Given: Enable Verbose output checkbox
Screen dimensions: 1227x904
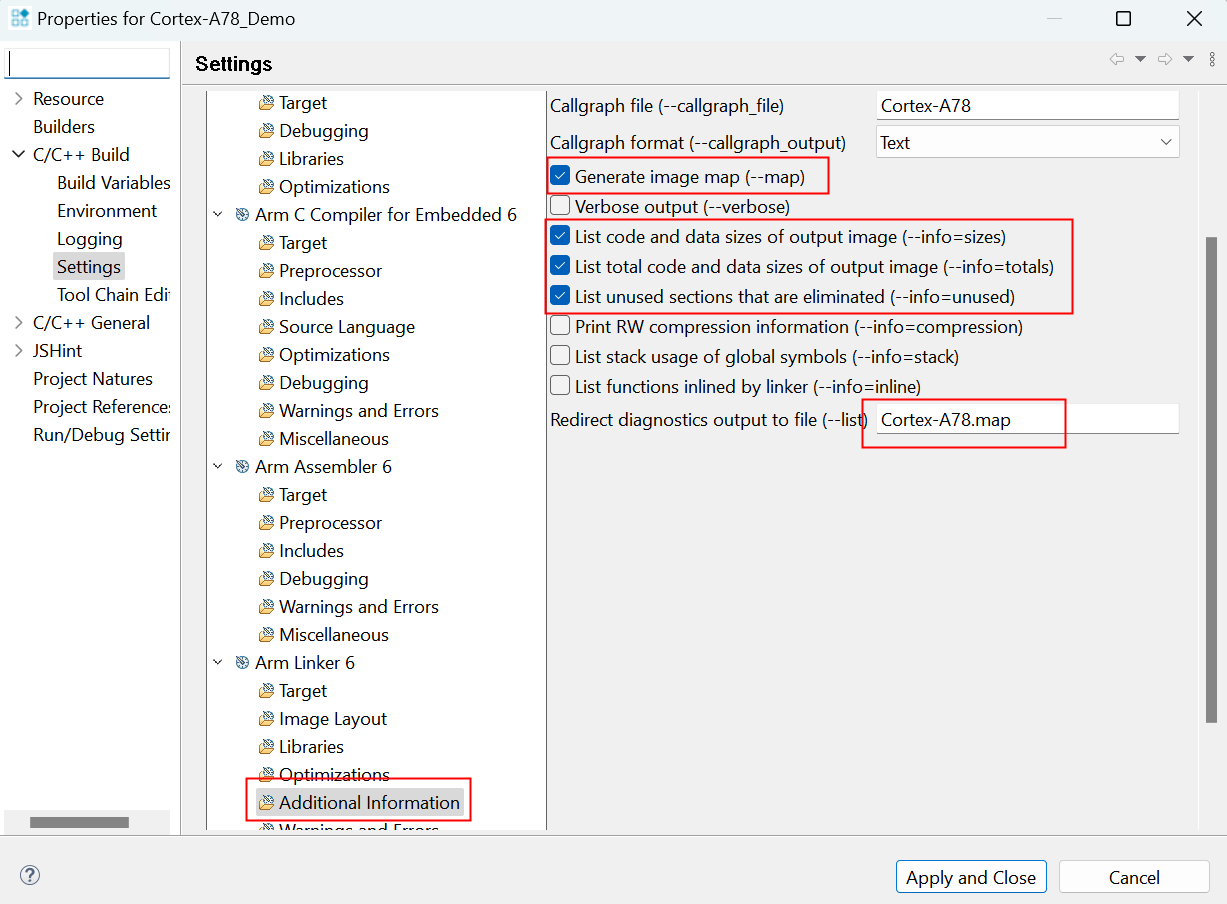Looking at the screenshot, I should pos(560,207).
